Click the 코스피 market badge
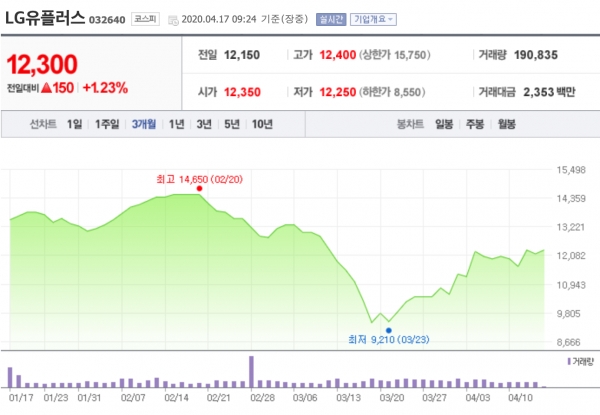This screenshot has width=600, height=415. click(145, 19)
